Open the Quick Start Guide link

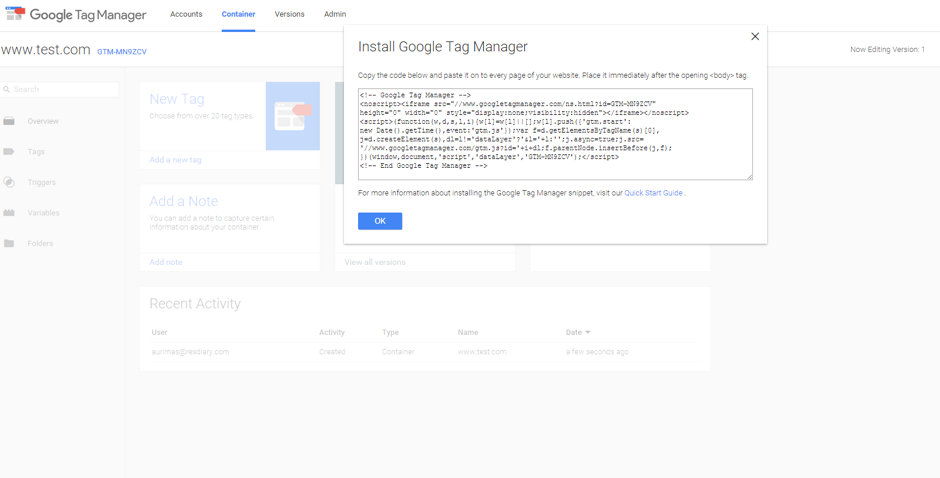point(653,193)
